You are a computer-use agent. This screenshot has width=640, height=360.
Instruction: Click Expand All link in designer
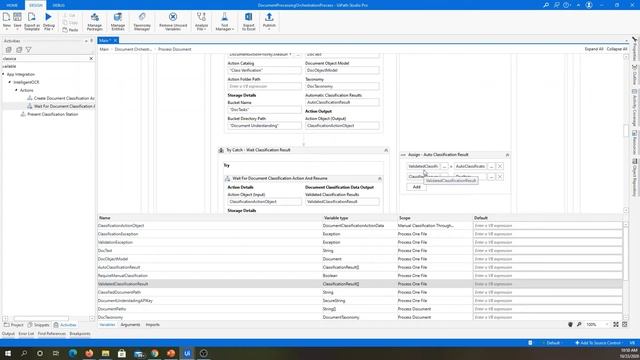(x=594, y=49)
